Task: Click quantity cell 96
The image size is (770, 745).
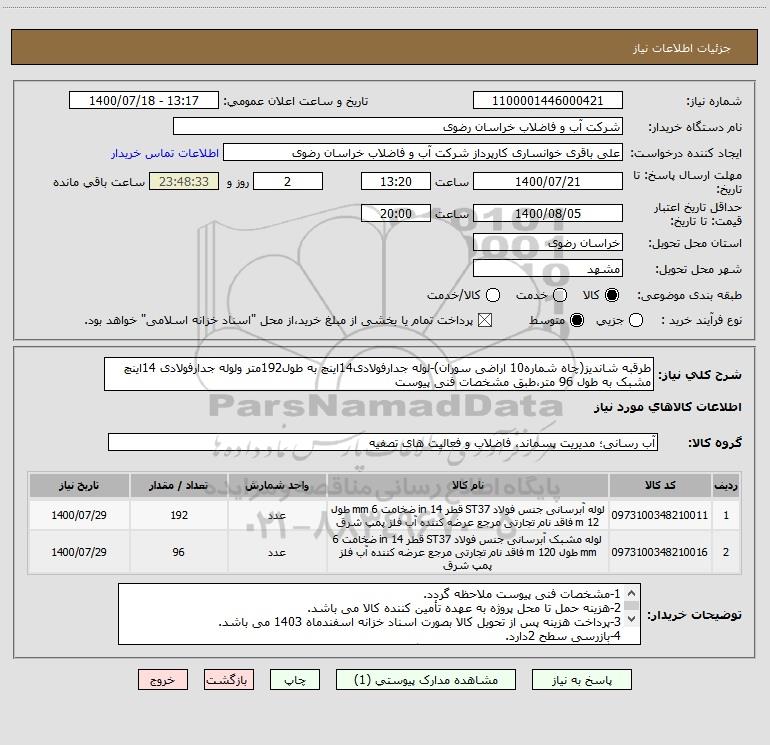Action: (x=179, y=552)
